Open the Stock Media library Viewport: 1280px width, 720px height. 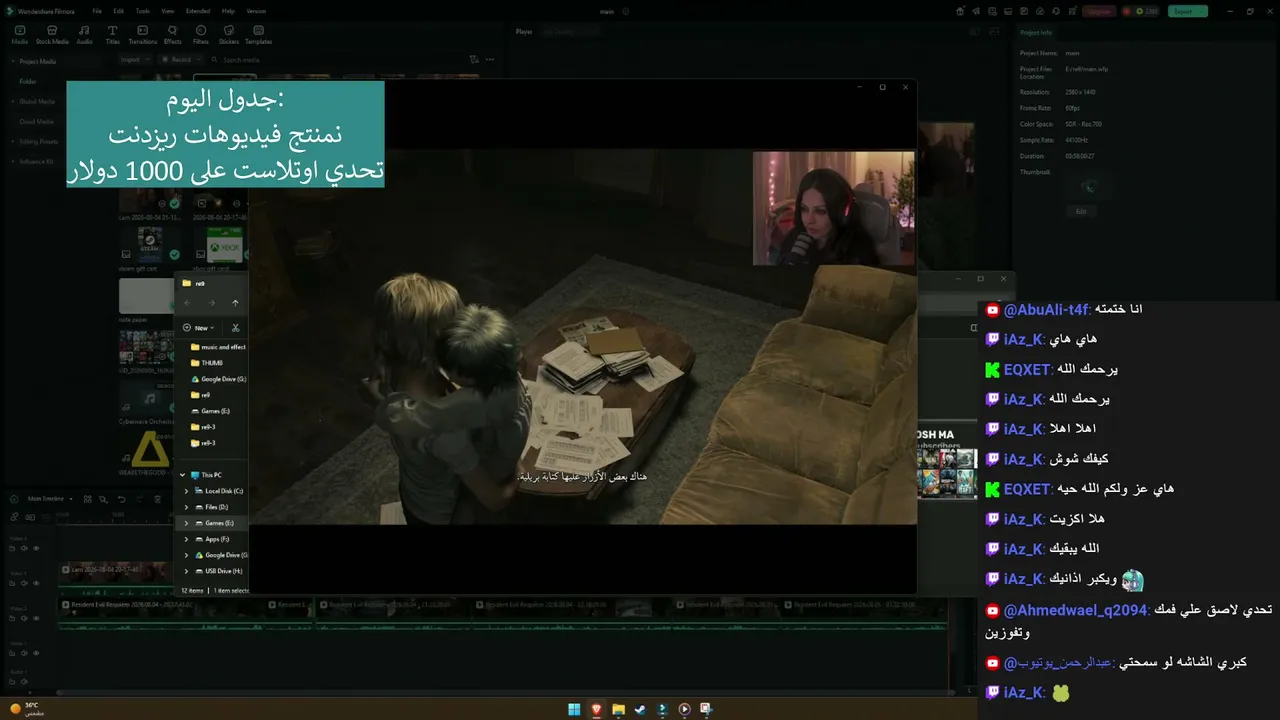tap(52, 35)
